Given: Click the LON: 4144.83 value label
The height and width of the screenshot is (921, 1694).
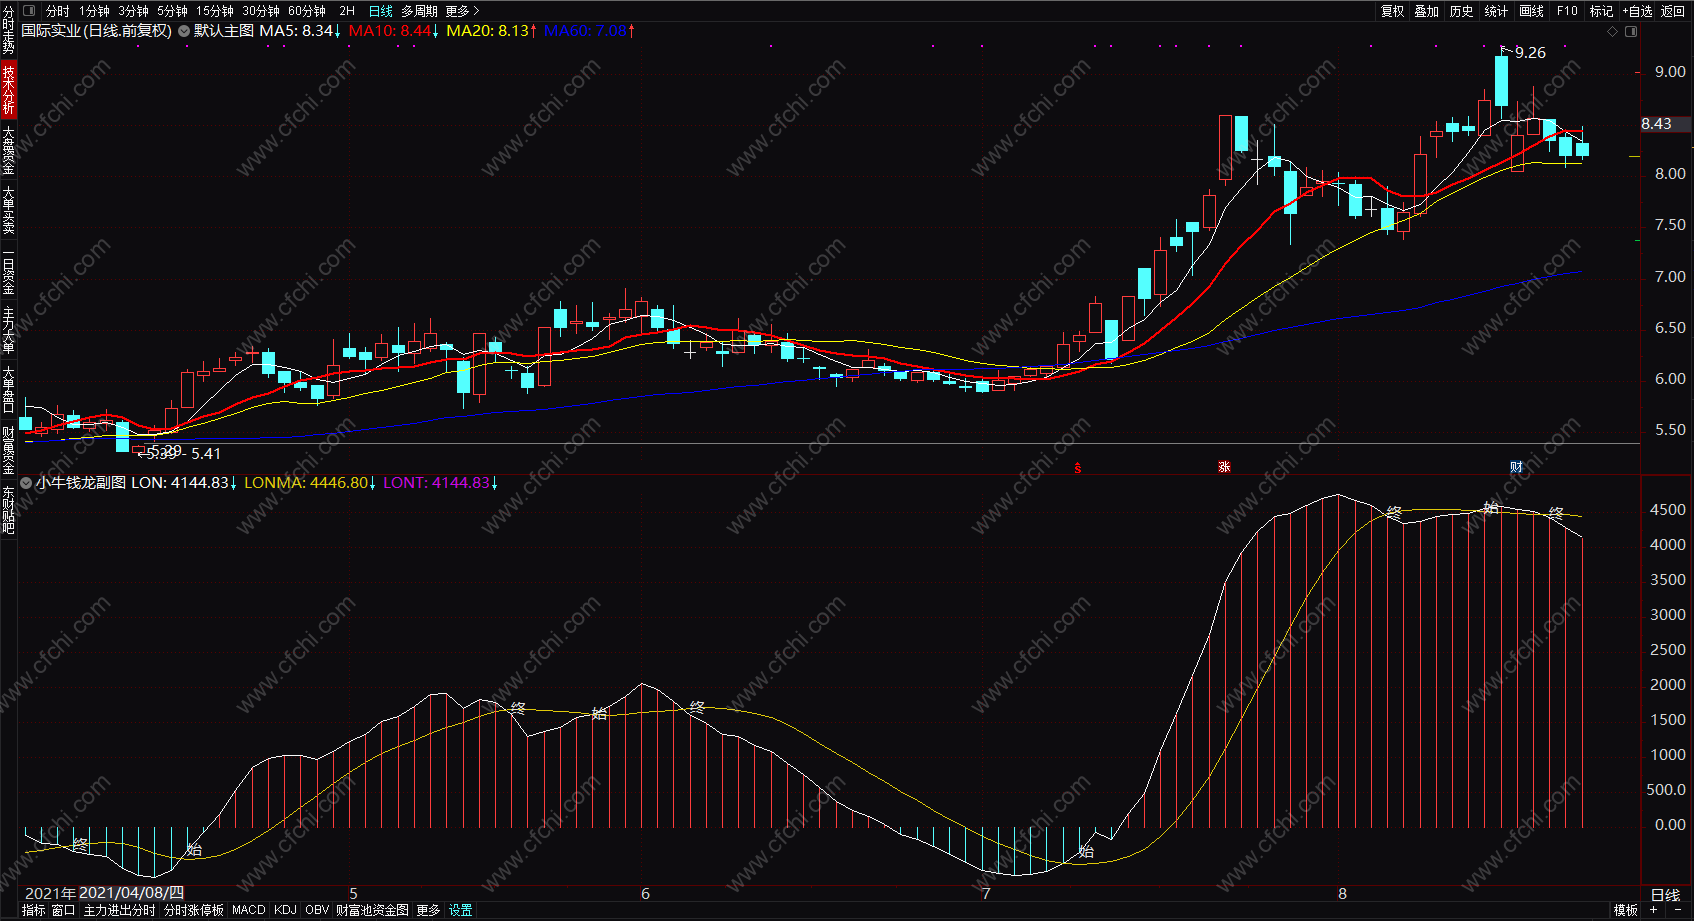Looking at the screenshot, I should (184, 483).
